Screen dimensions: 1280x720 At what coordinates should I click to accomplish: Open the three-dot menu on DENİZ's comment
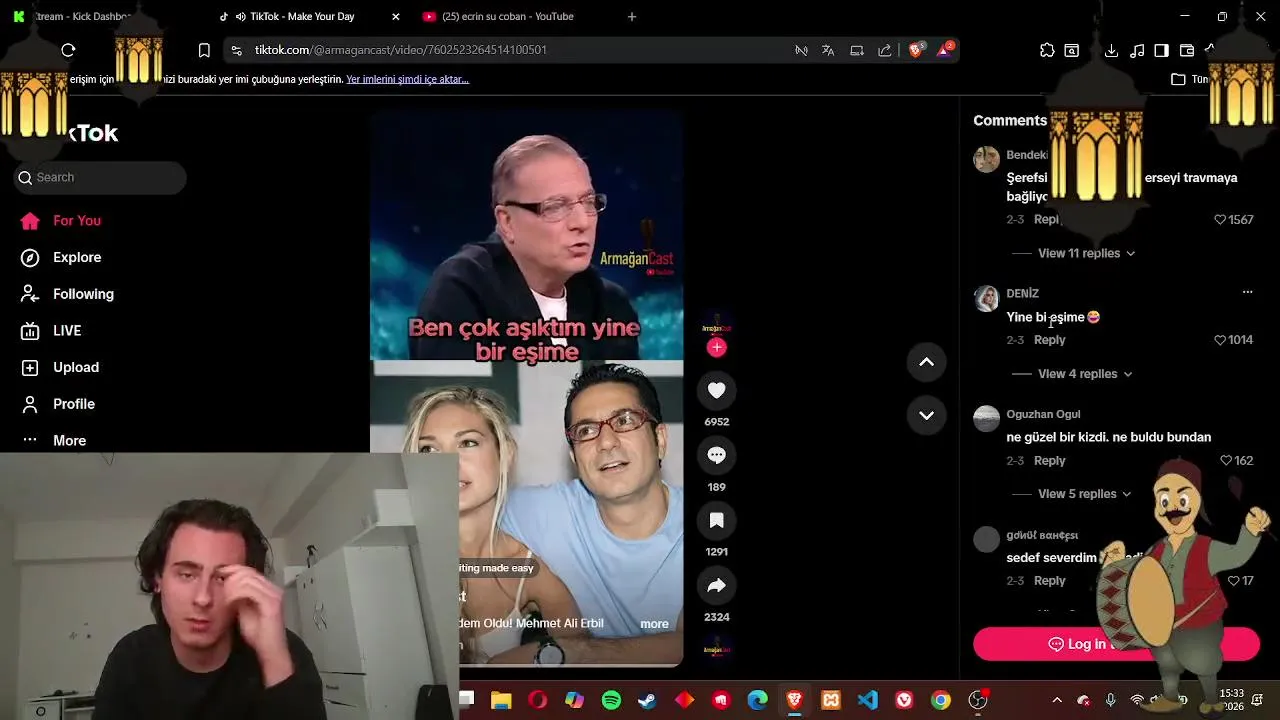1247,292
